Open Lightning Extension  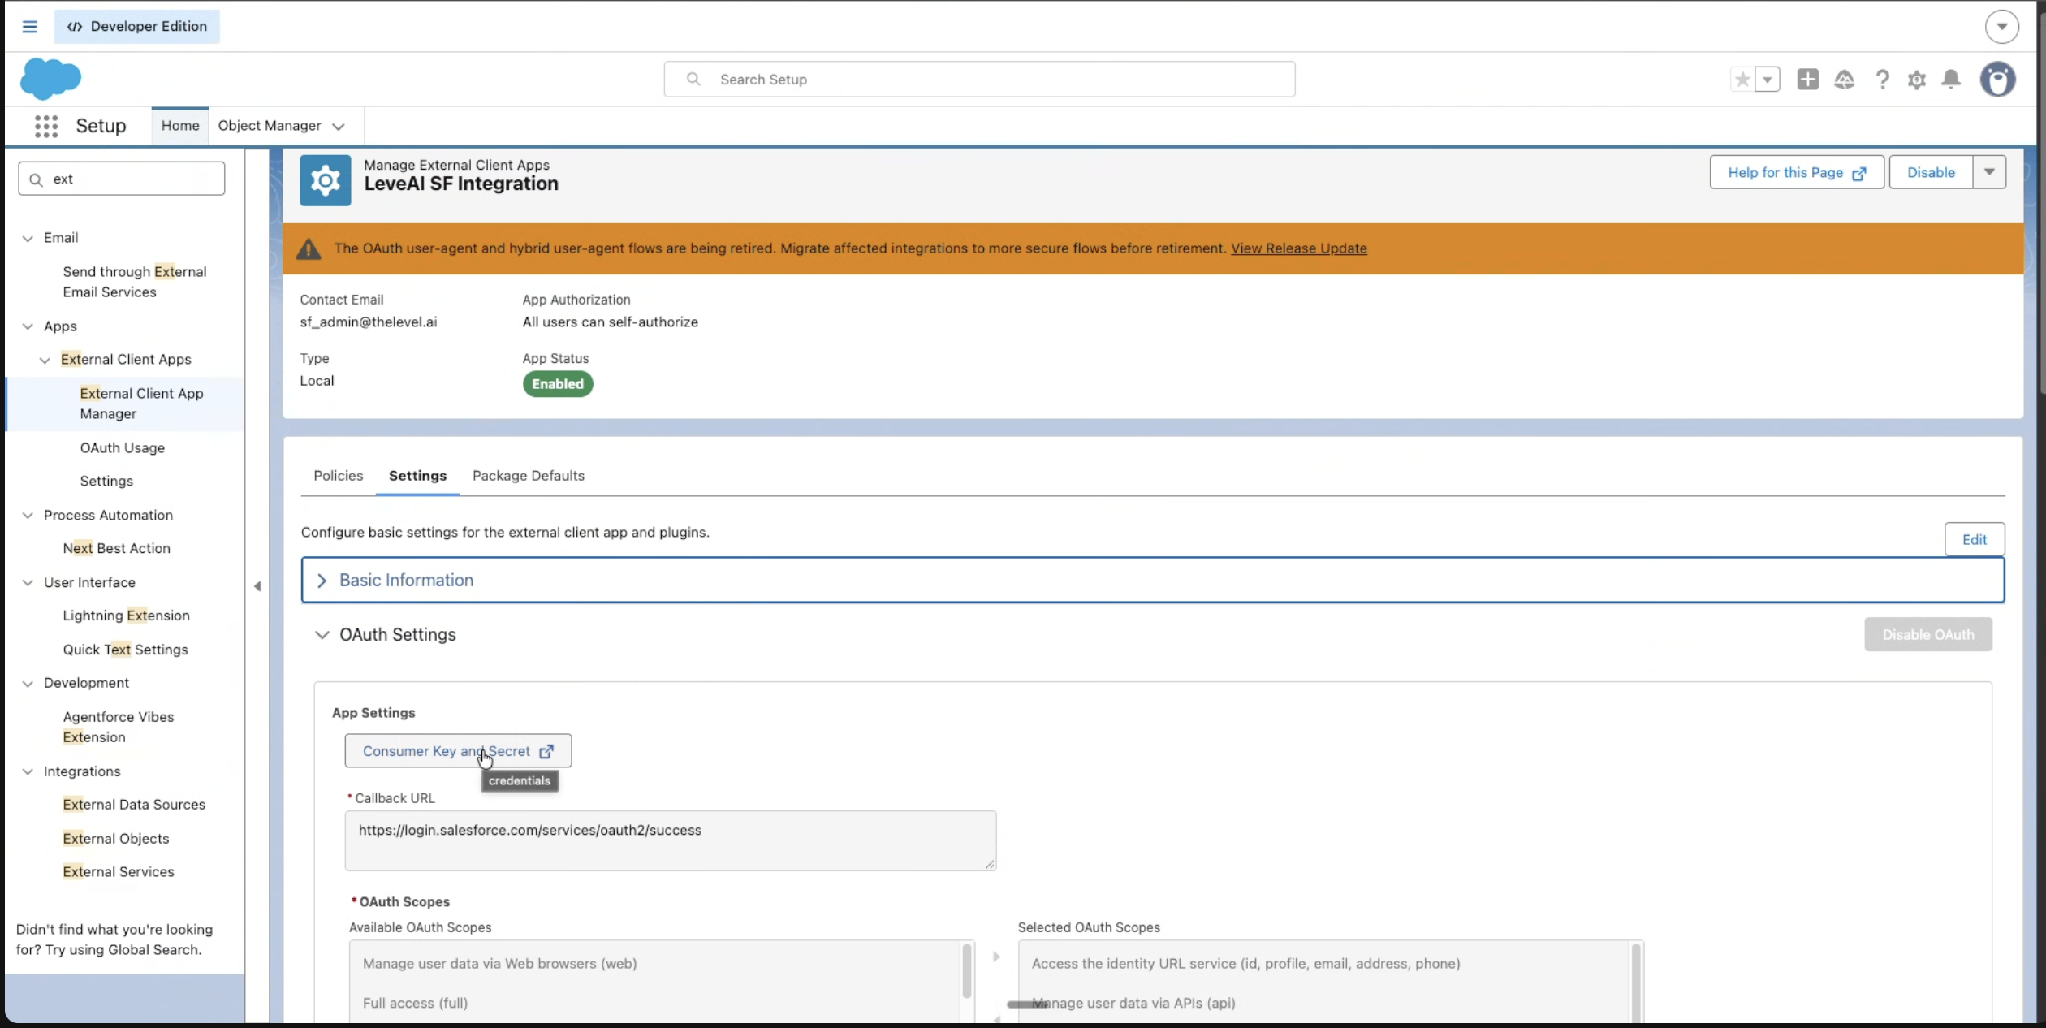126,616
